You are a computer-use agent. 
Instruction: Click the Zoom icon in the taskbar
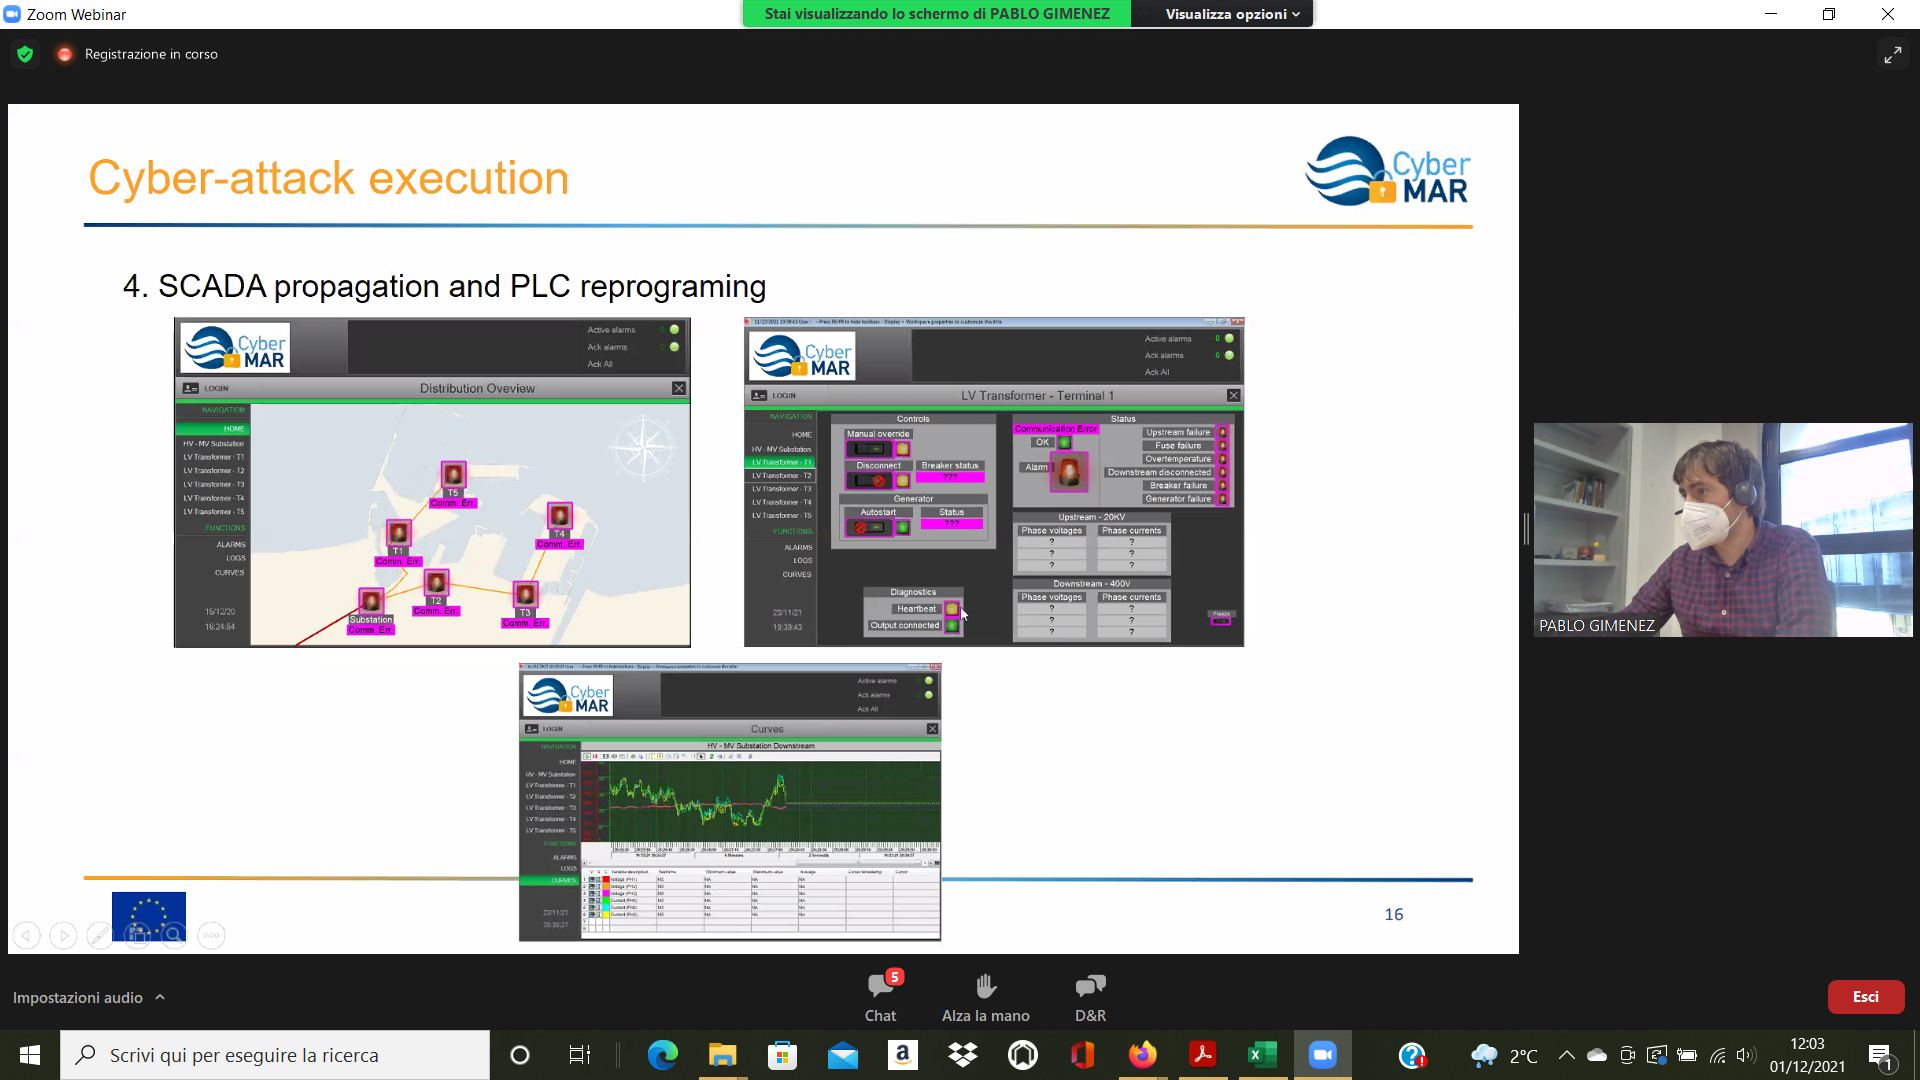[x=1322, y=1055]
